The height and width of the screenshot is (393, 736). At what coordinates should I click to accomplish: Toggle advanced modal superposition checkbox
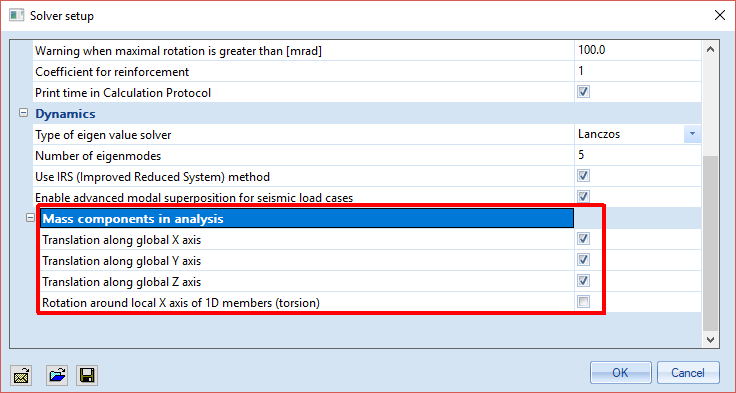click(583, 196)
